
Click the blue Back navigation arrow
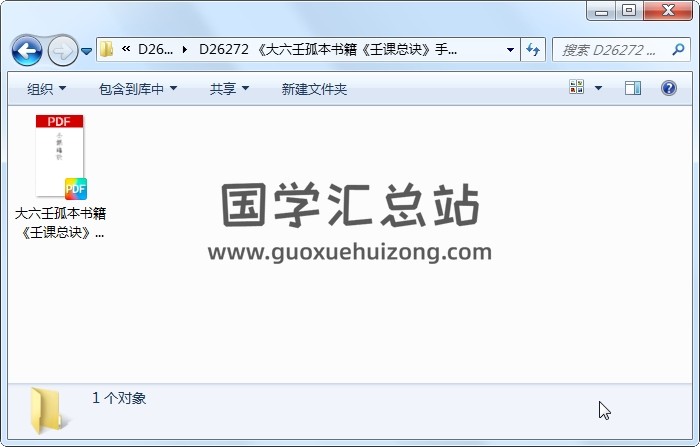(27, 51)
